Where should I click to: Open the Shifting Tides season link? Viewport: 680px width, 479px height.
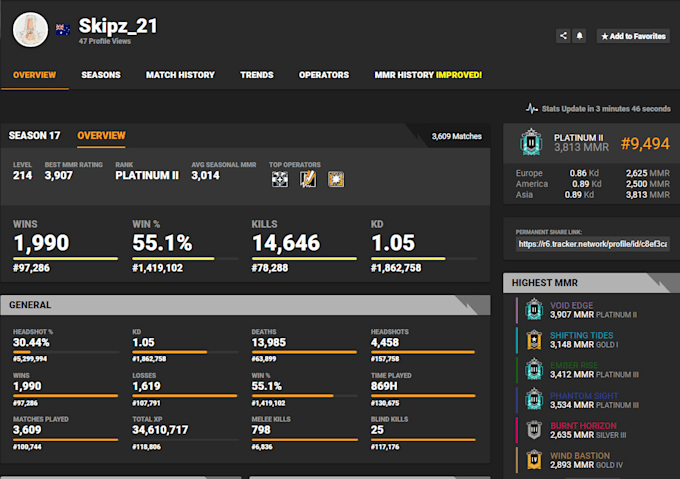(581, 335)
